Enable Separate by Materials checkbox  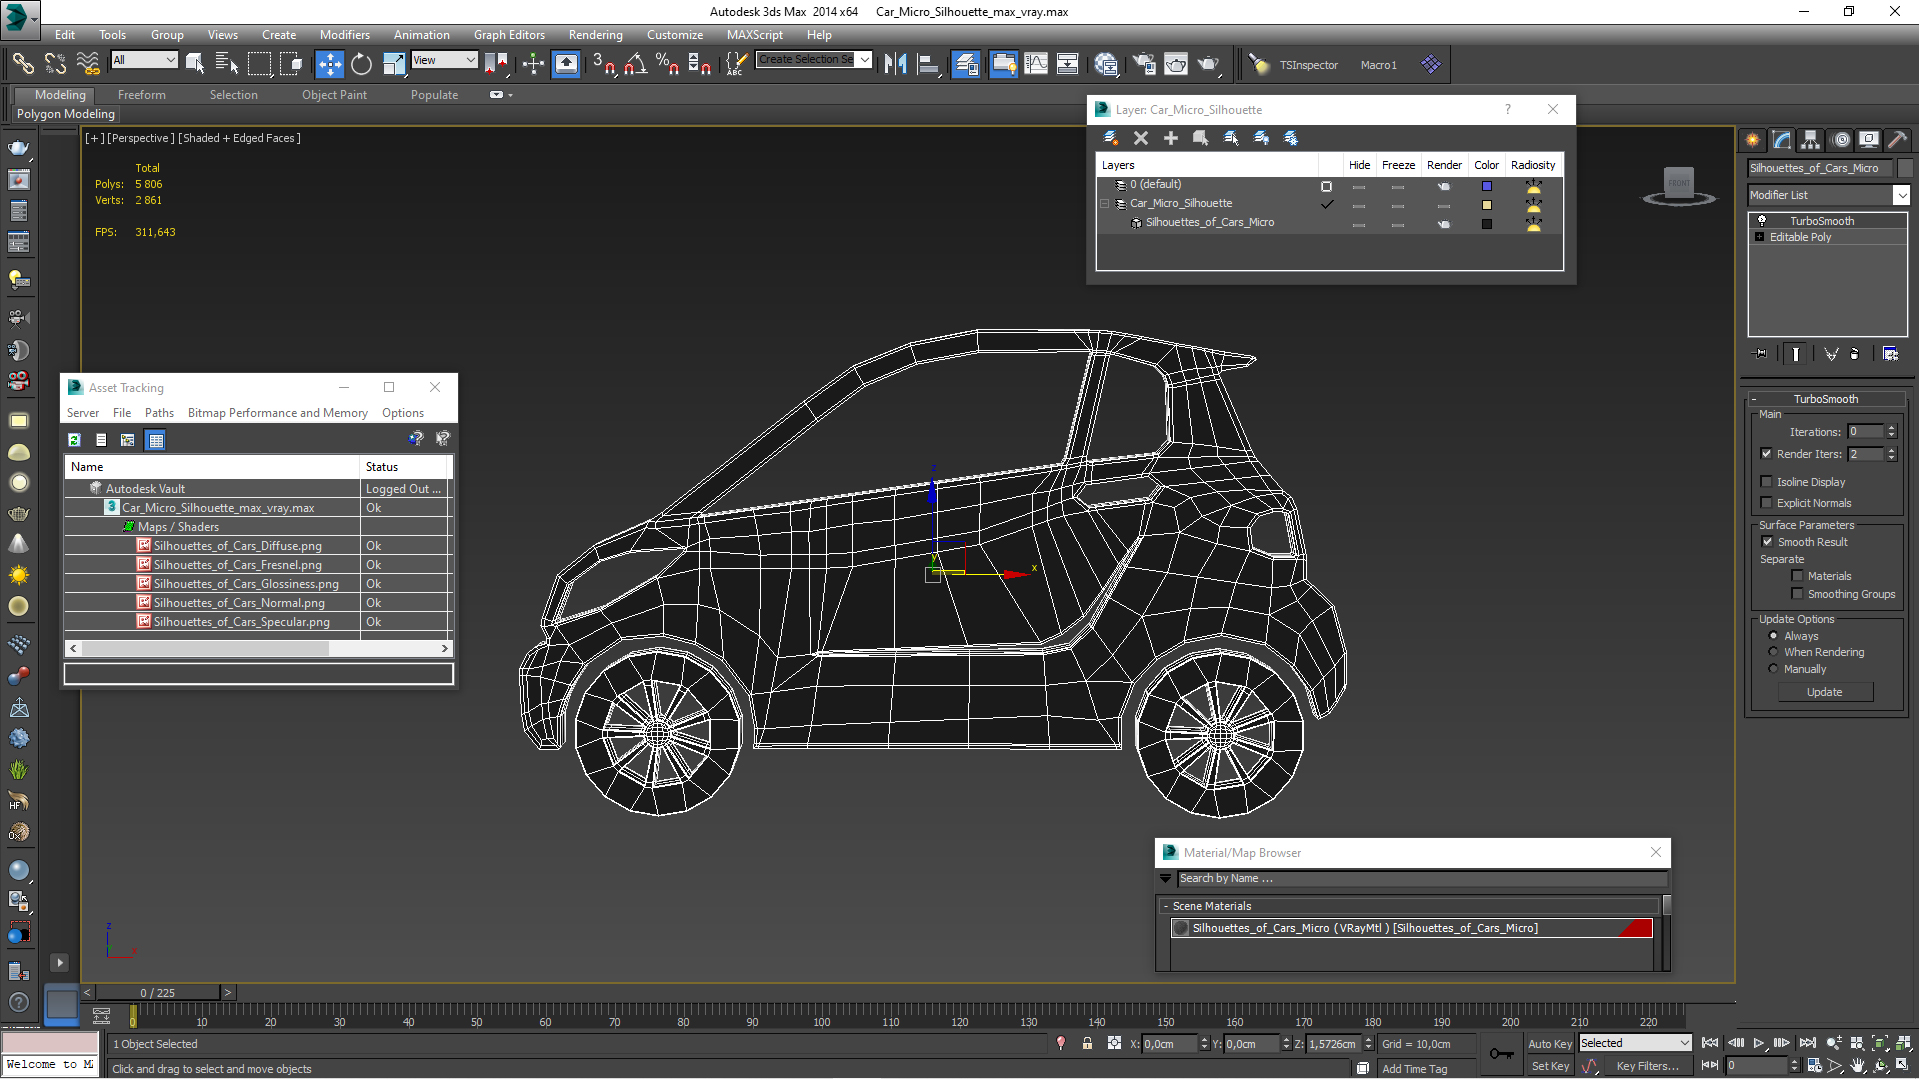tap(1797, 576)
